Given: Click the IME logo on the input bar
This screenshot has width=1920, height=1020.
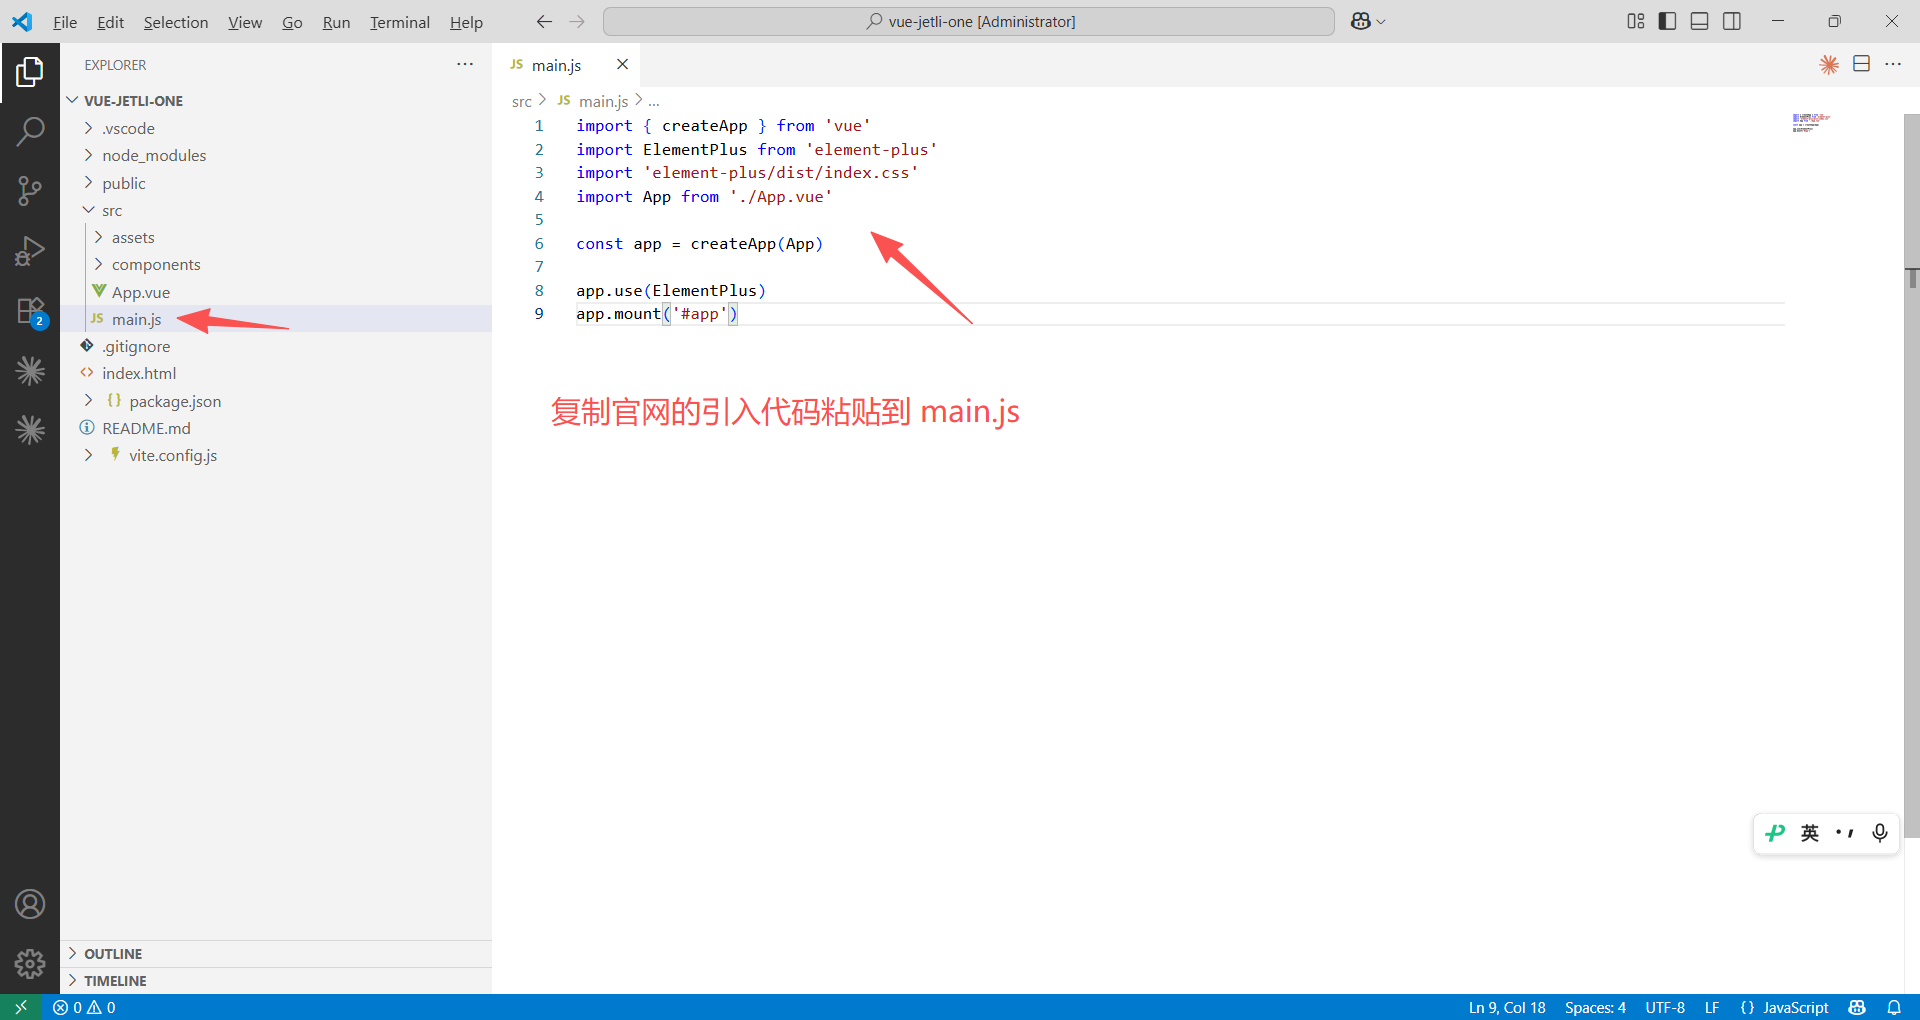Looking at the screenshot, I should 1775,833.
